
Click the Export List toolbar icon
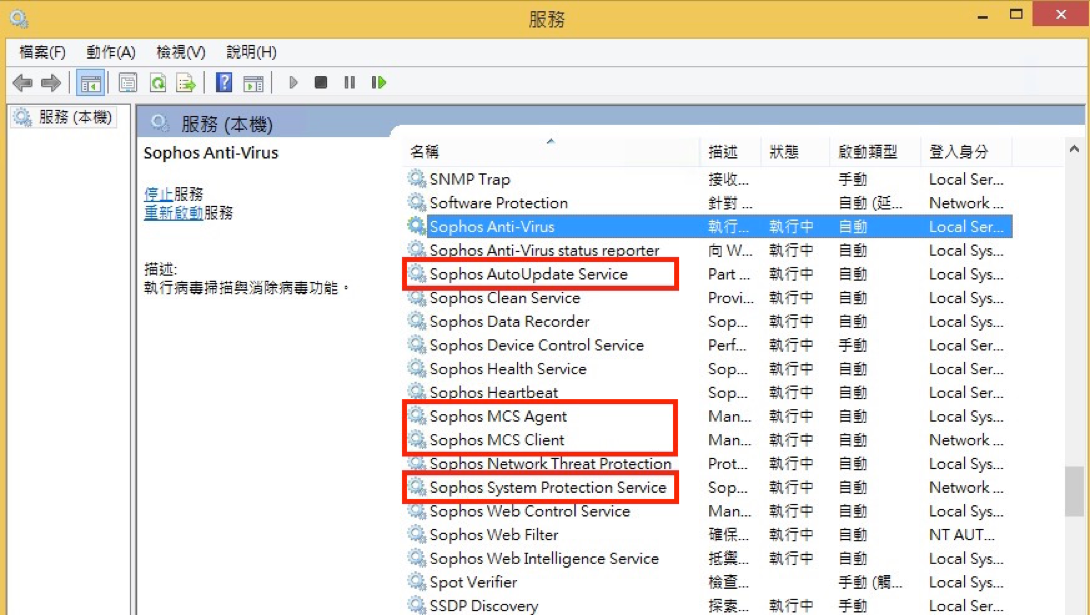[186, 83]
